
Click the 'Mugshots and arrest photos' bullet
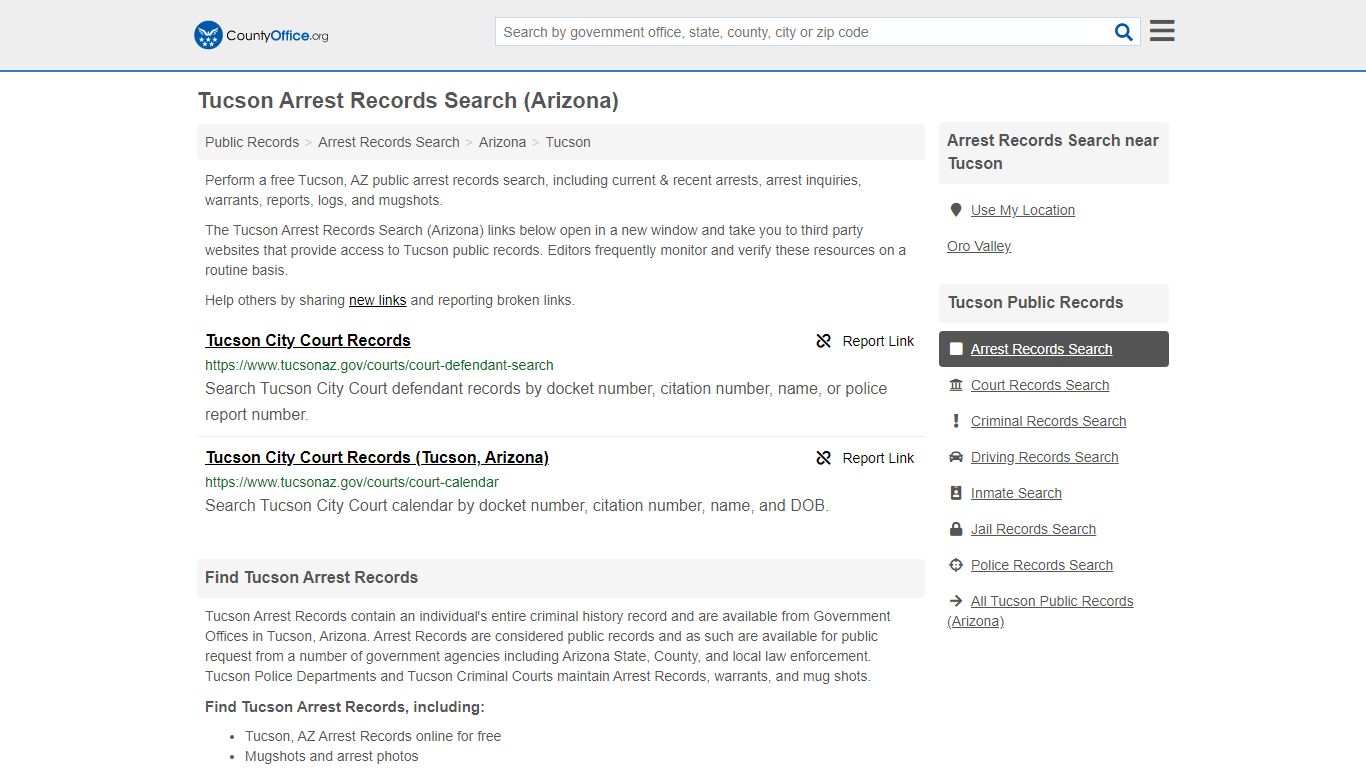(332, 756)
